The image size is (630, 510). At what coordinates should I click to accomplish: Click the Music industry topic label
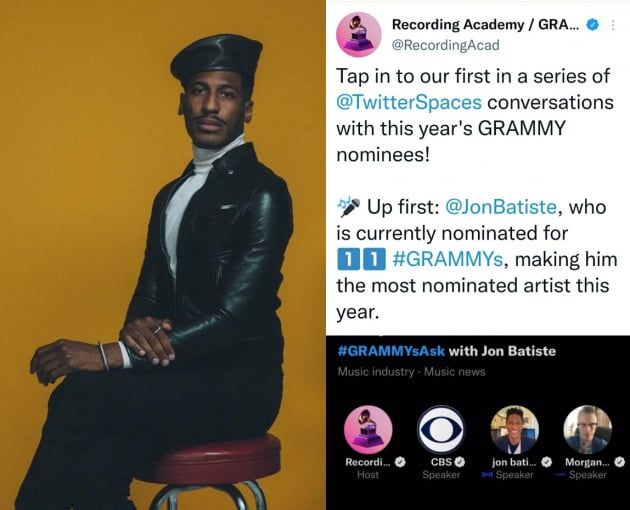[376, 372]
